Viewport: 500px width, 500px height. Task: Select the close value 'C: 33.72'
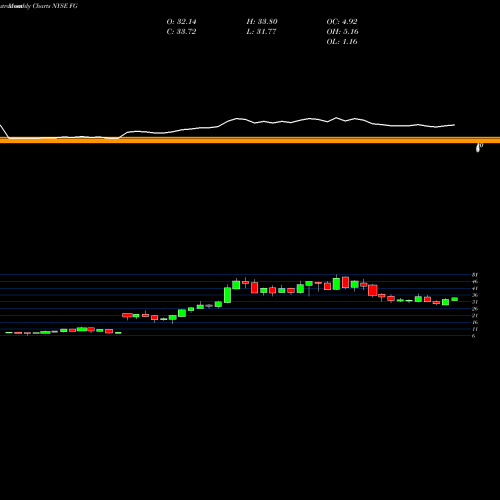tap(181, 32)
